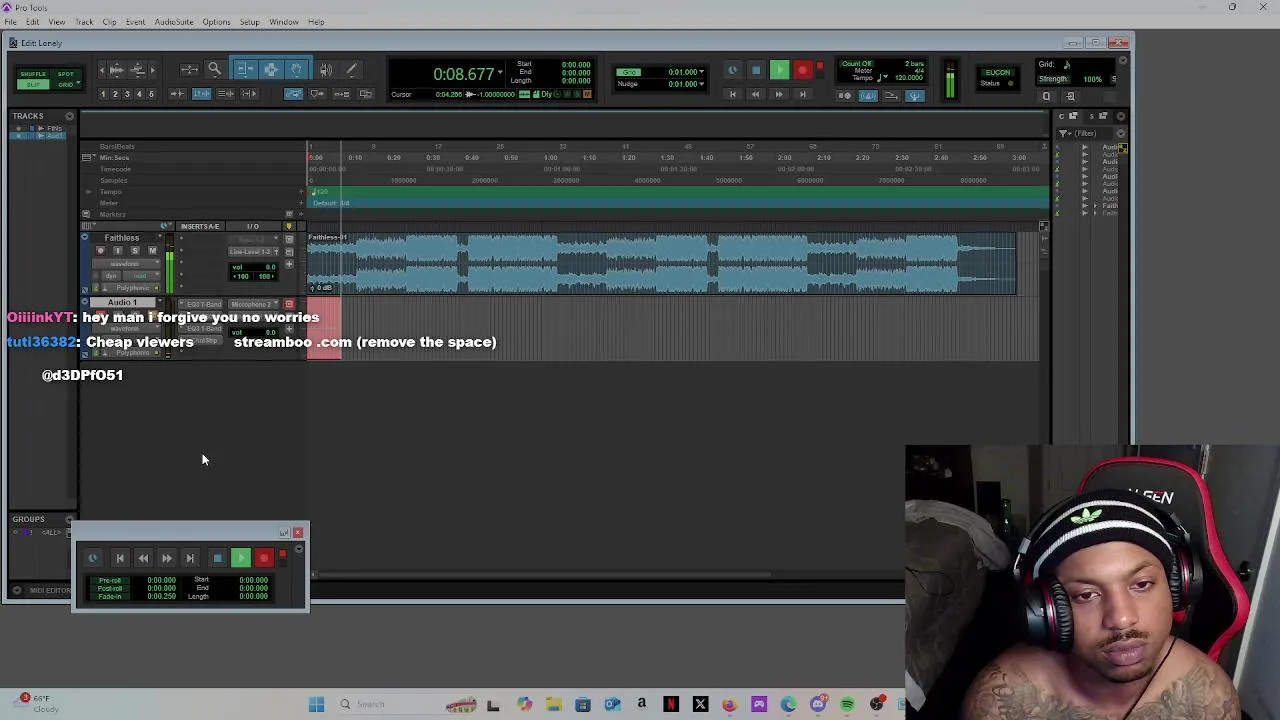Toggle the MIDI Merge button
Viewport: 1280px width, 720px height.
click(891, 96)
